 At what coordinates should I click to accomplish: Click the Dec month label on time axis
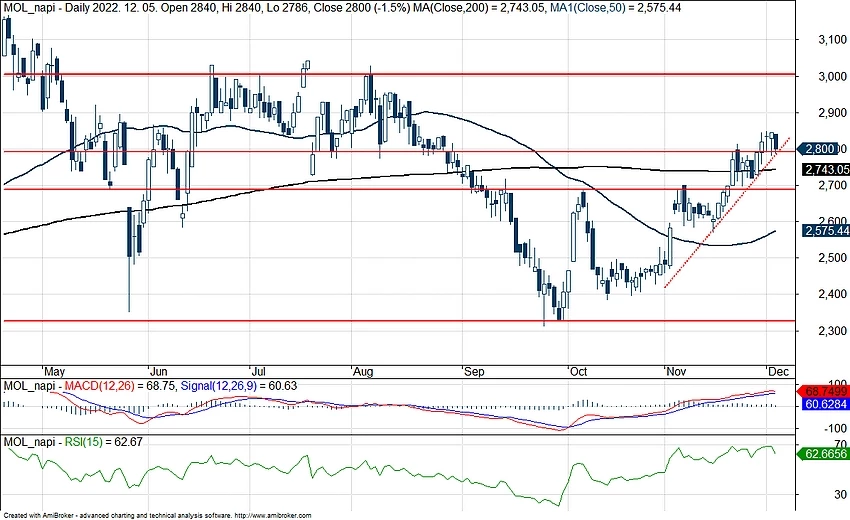(778, 371)
